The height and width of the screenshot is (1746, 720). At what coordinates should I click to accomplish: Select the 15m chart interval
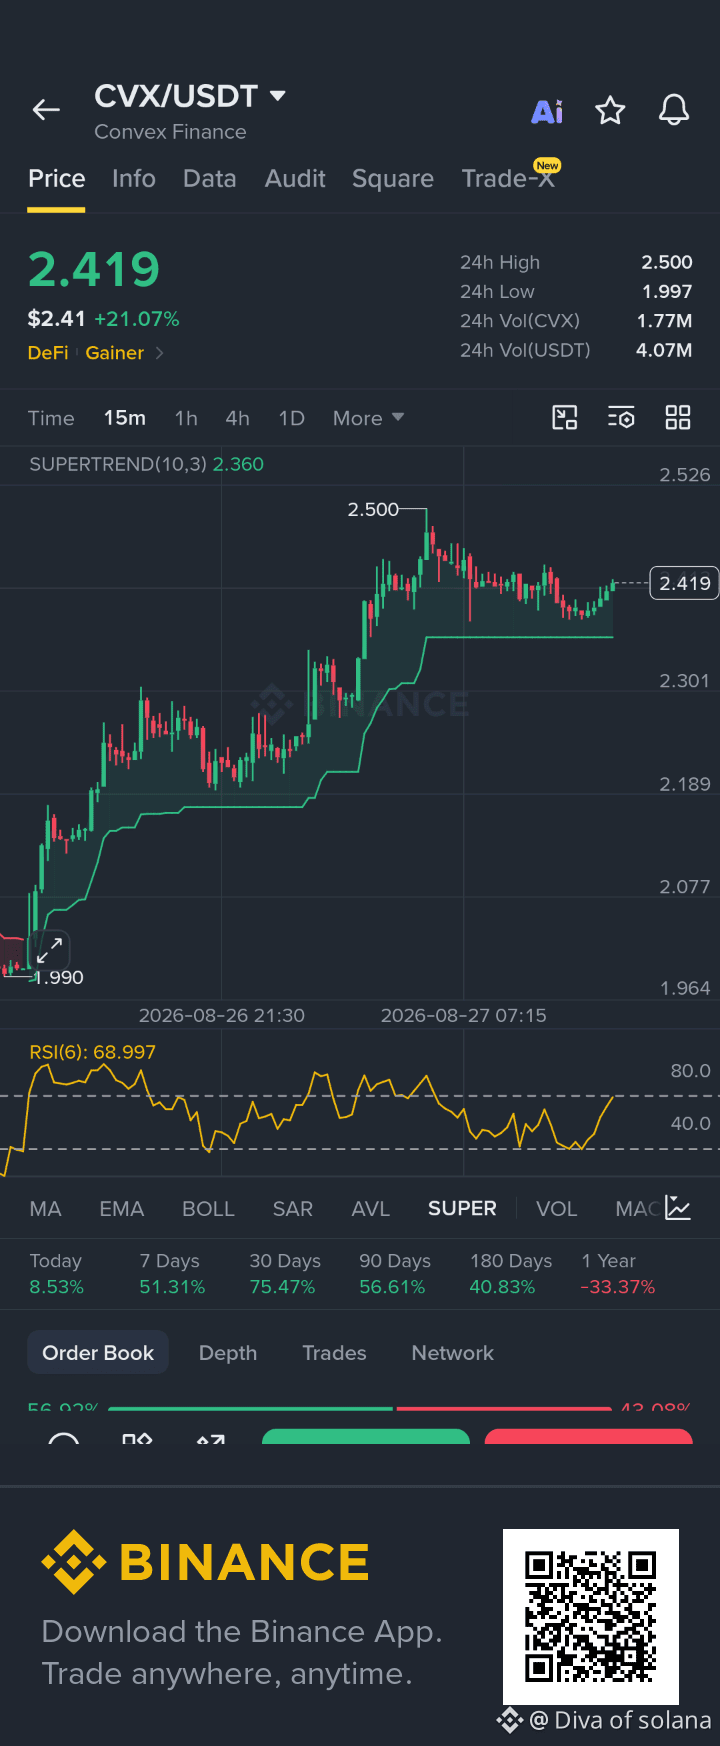click(125, 418)
